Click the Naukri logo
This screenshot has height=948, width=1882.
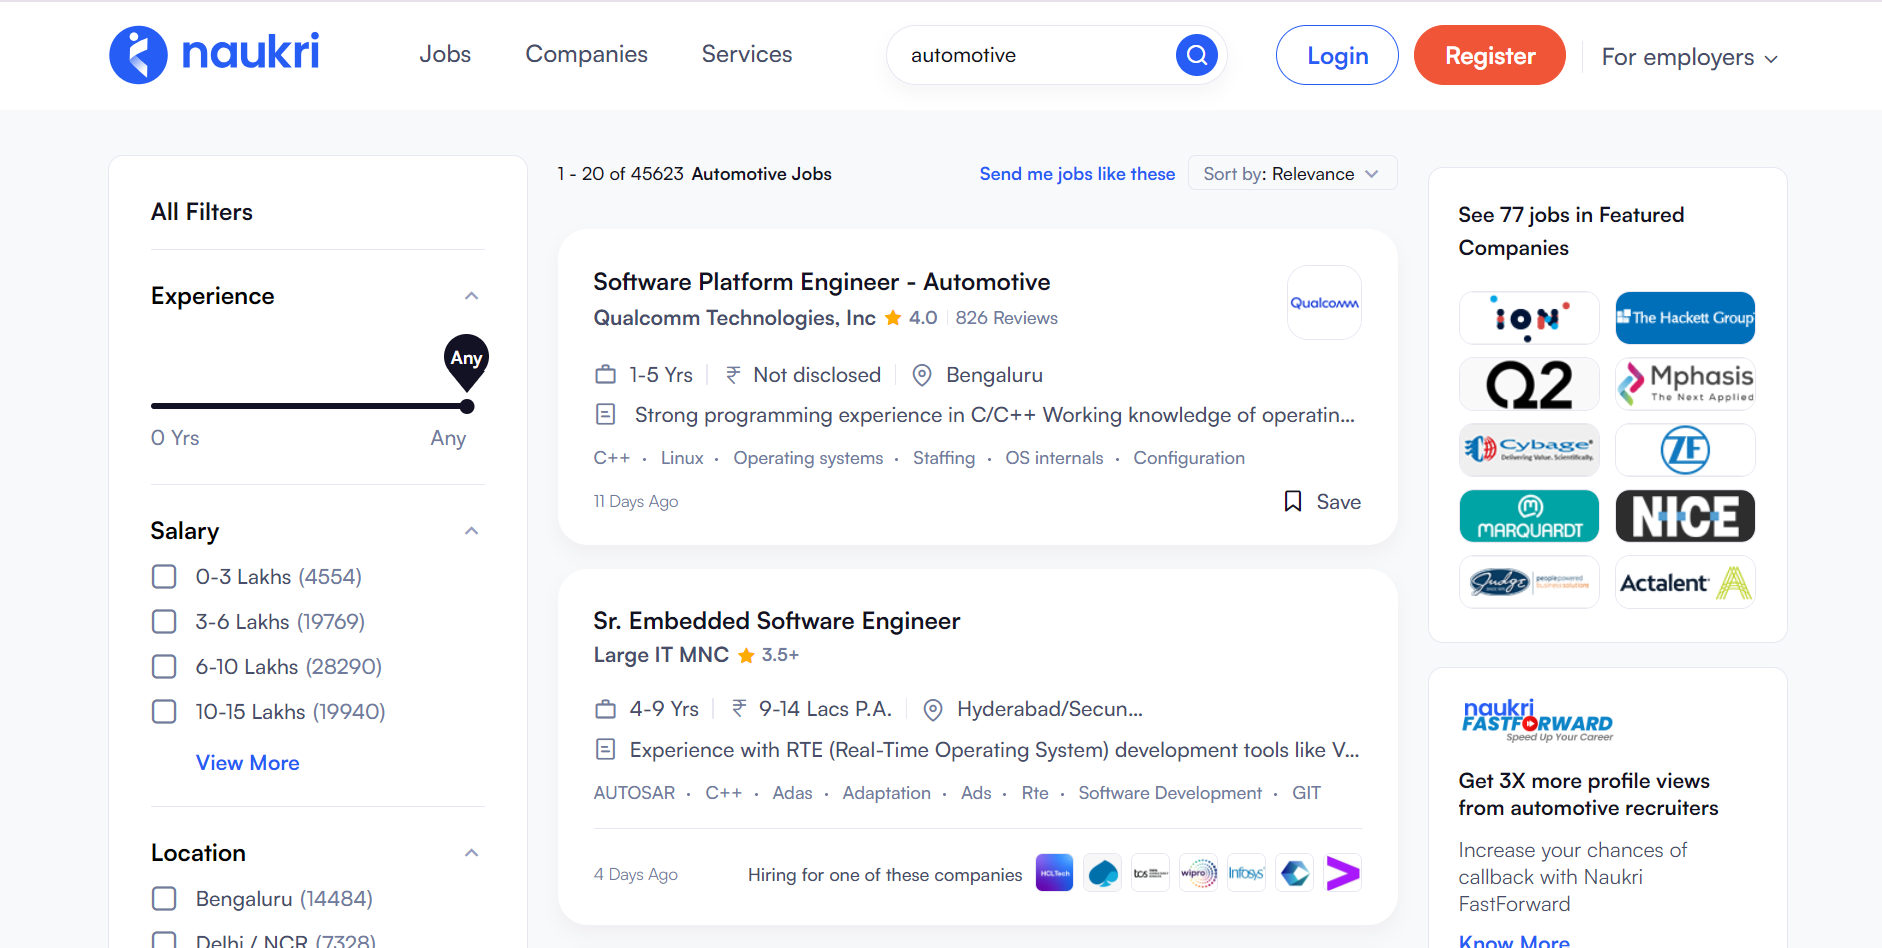coord(214,55)
